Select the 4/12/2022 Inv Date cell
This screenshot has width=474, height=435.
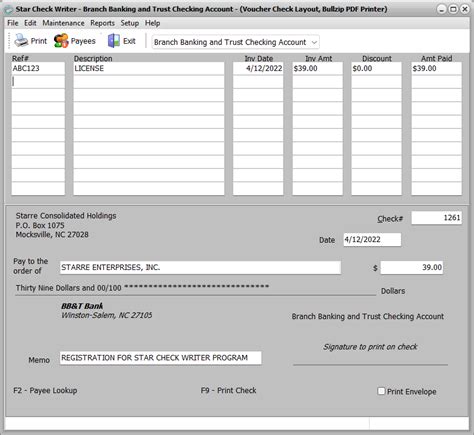tap(258, 68)
